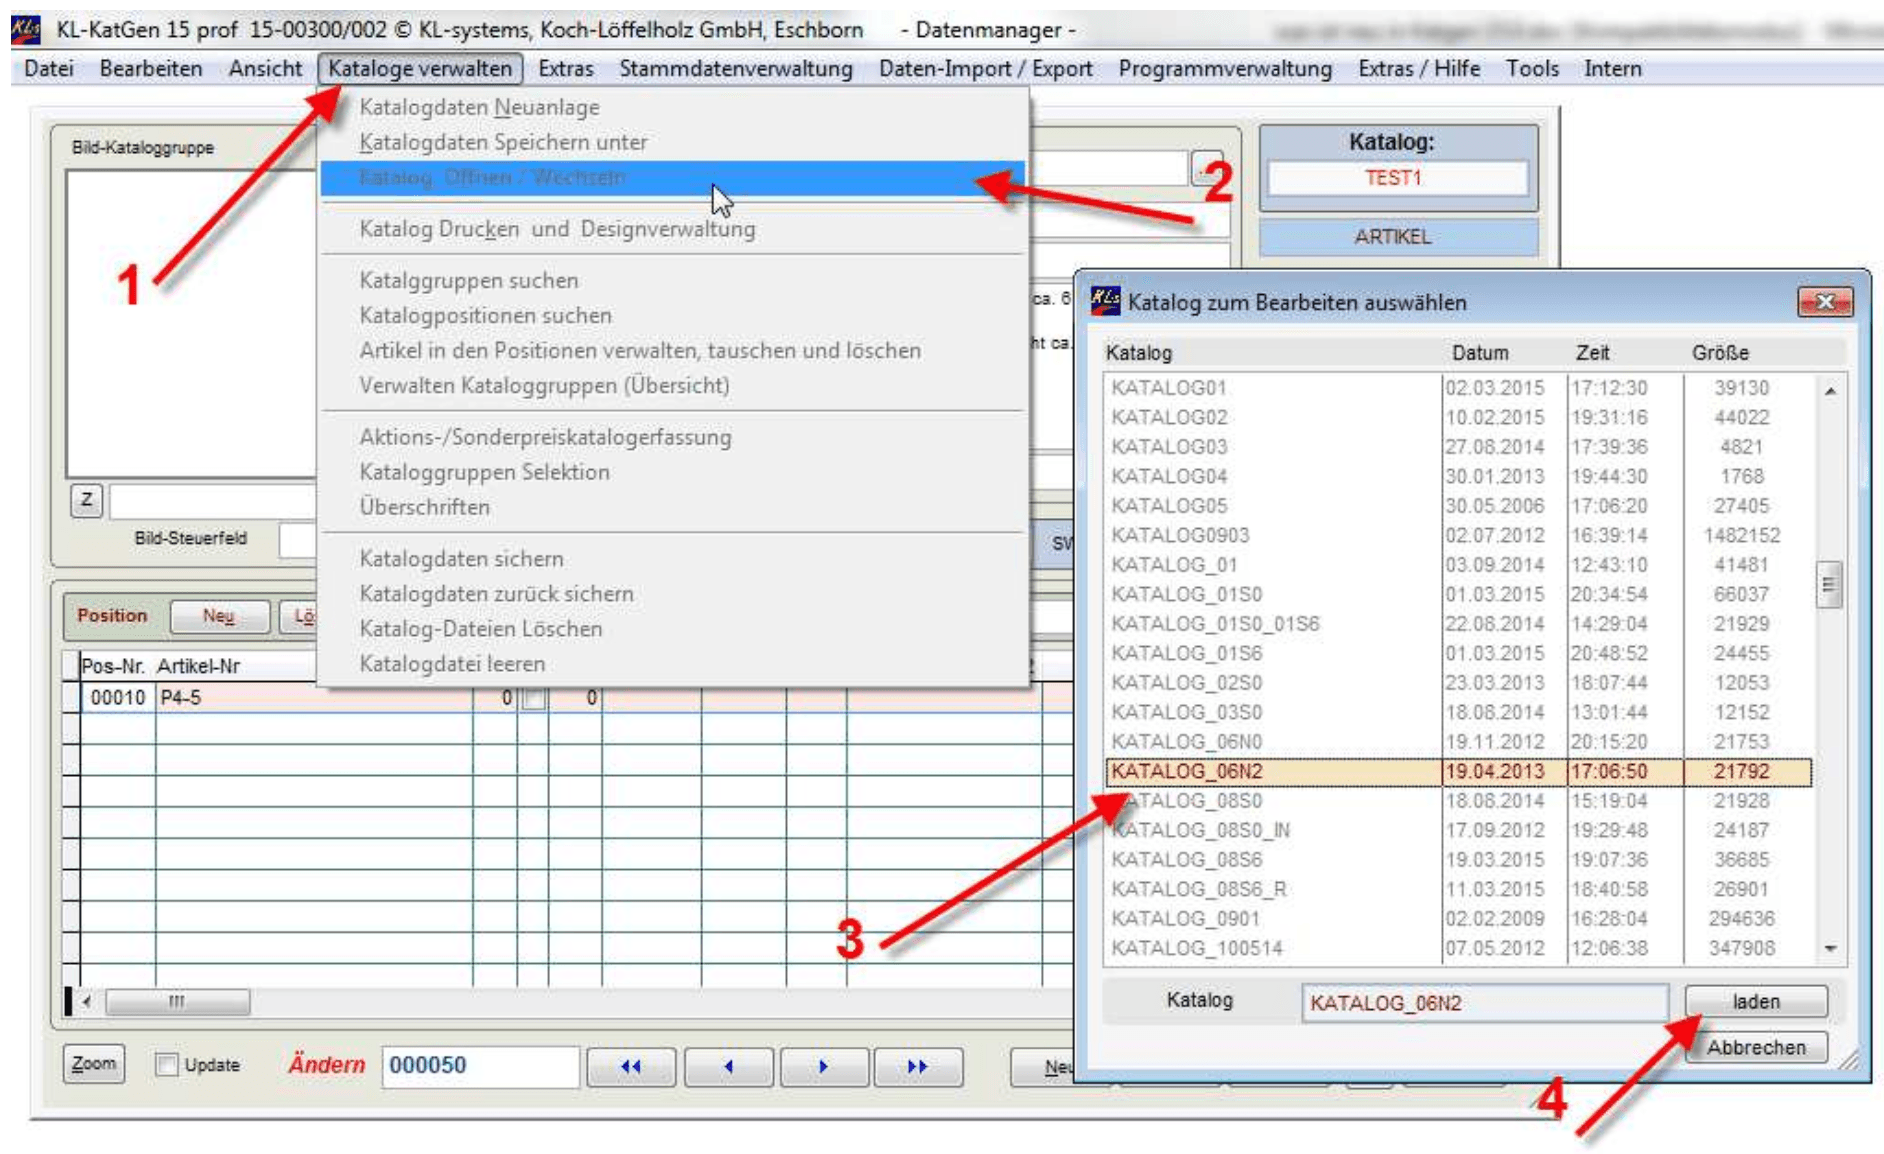Screen dimensions: 1884x1154
Task: Choose Katalogdatei leeren entry
Action: coord(673,664)
